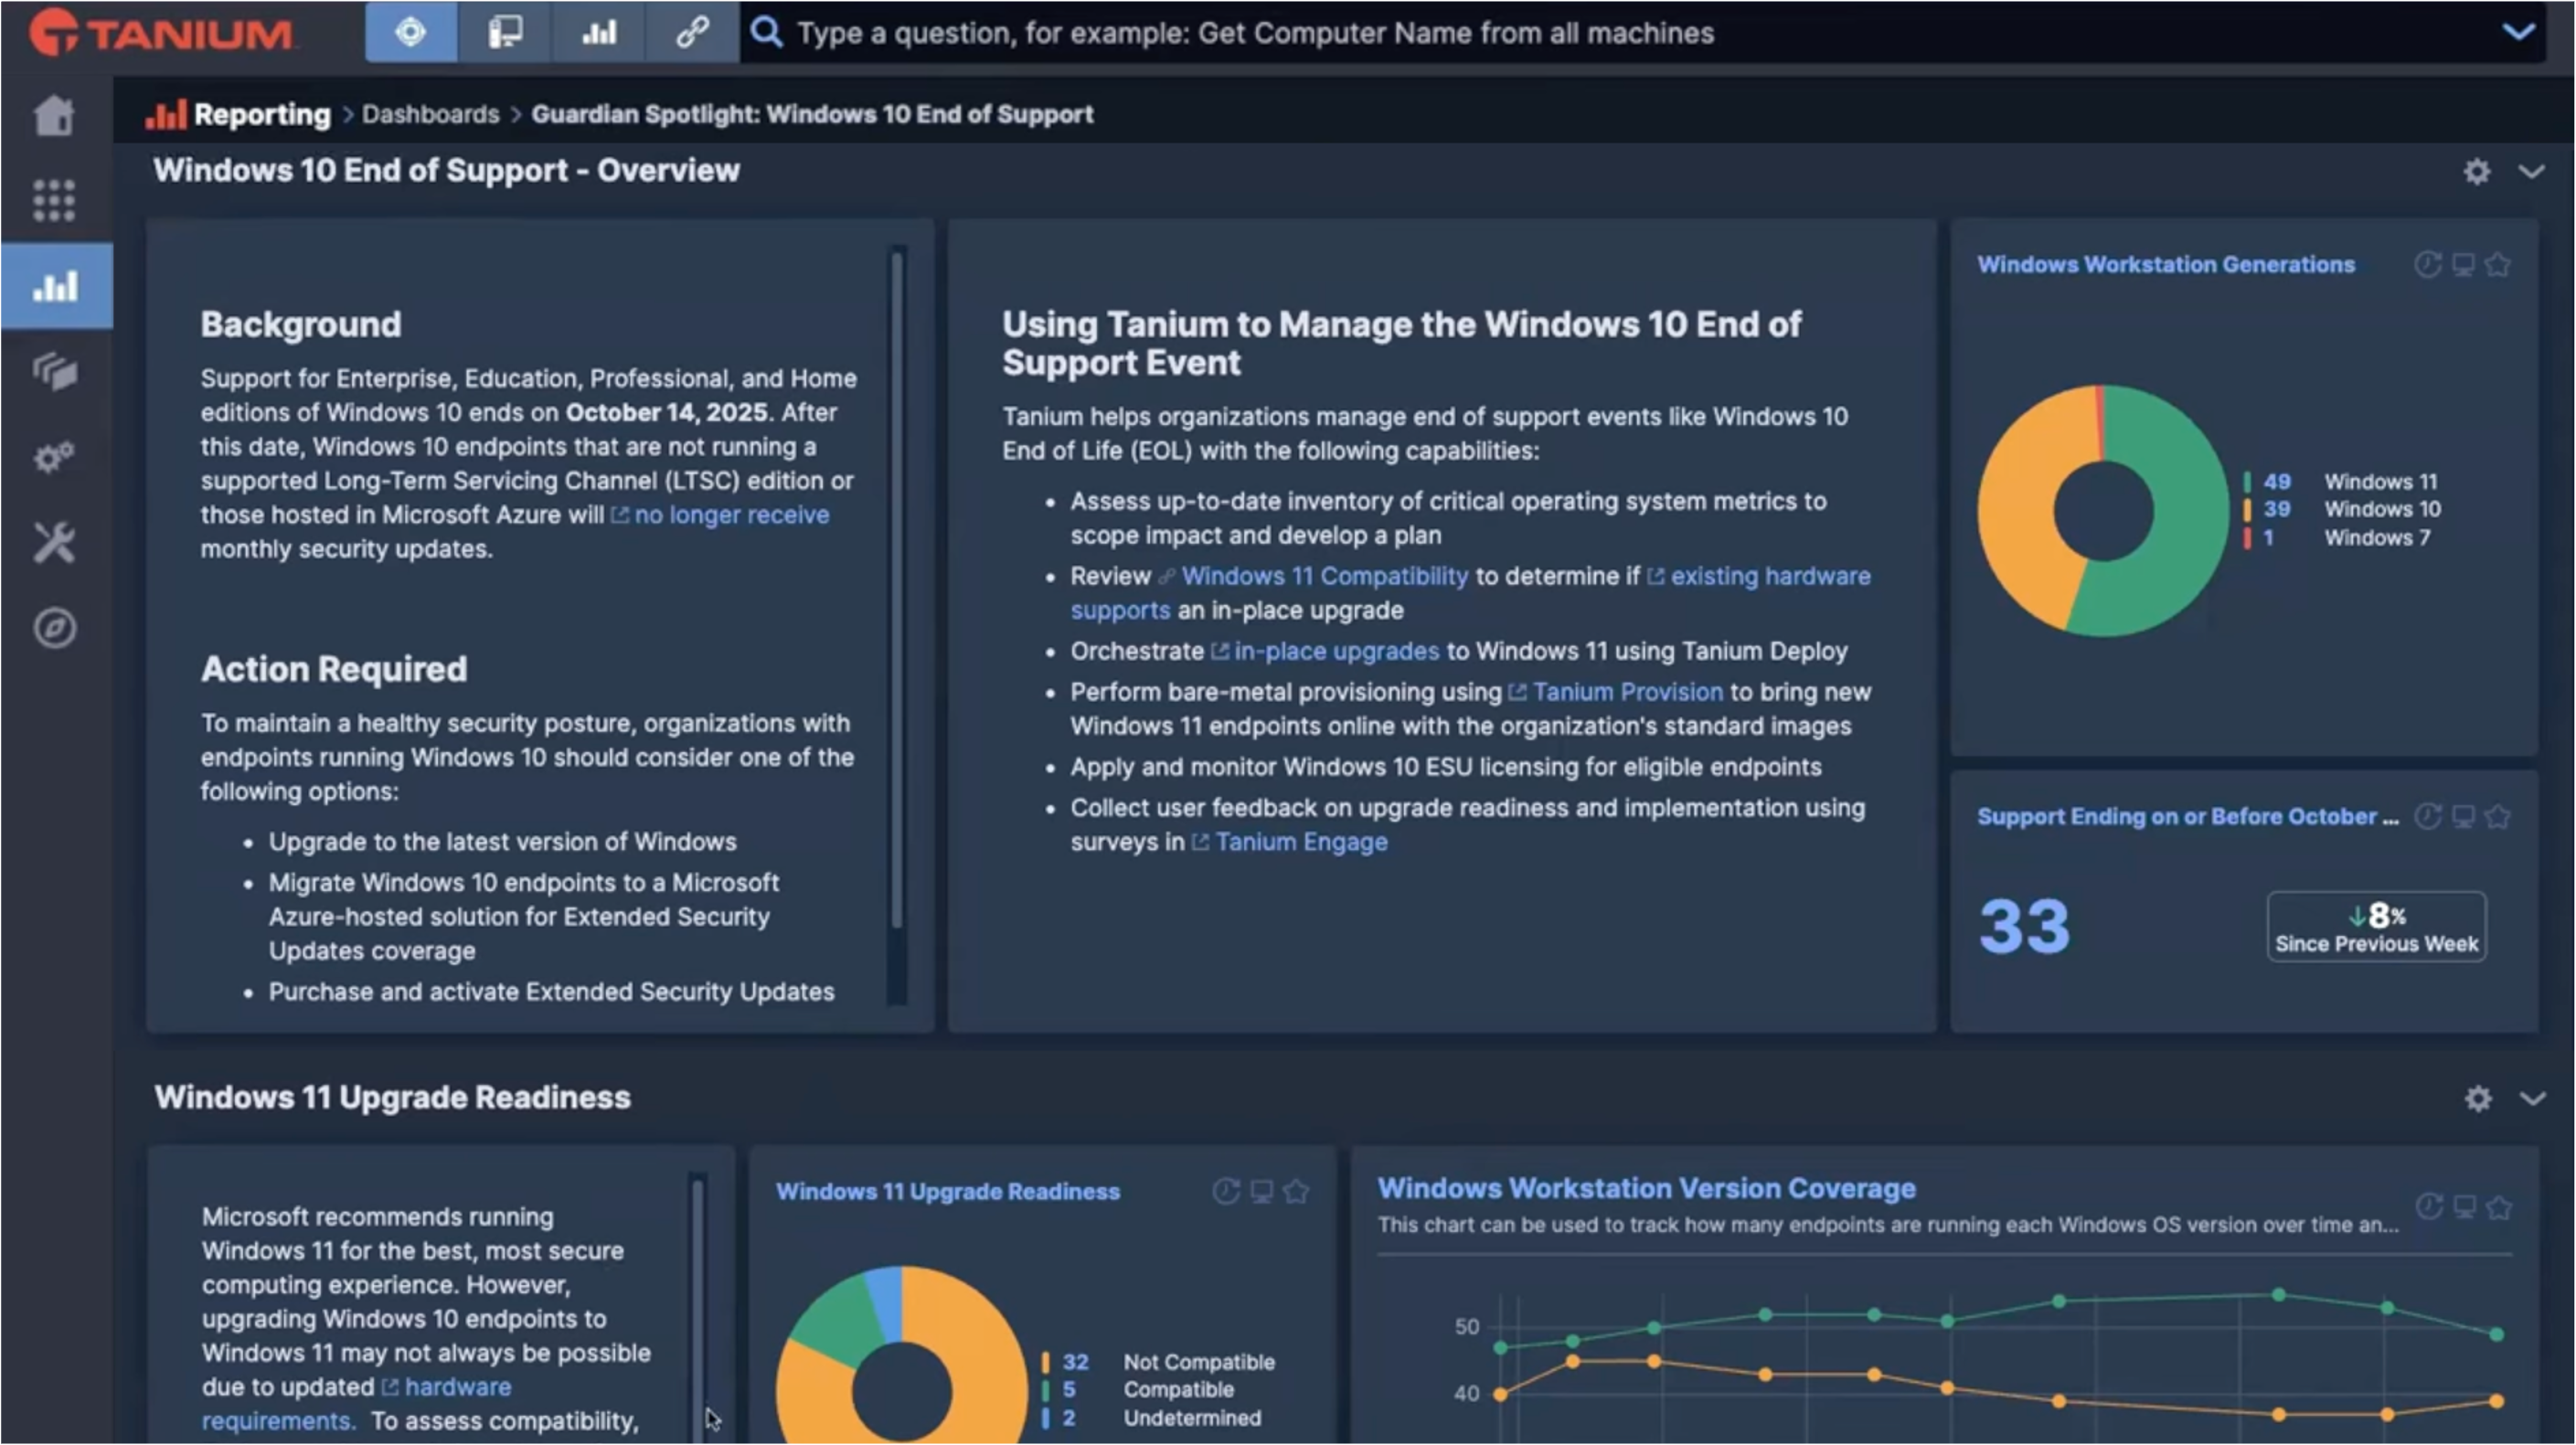Click history icon on Support Ending card
2576x1445 pixels.
(2428, 817)
